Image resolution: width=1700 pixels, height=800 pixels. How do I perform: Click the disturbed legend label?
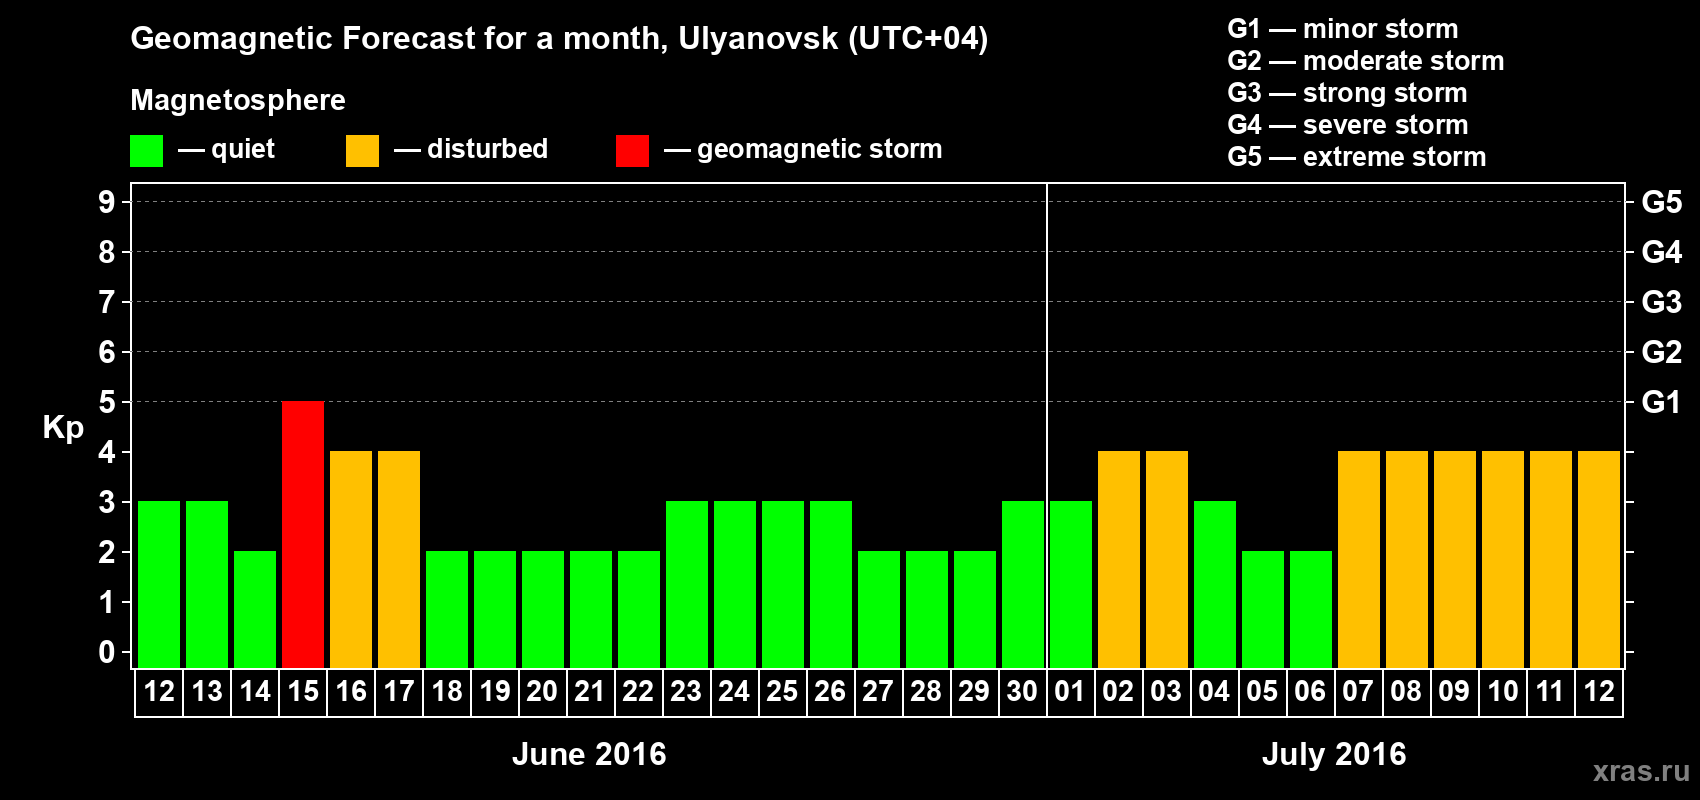(487, 149)
